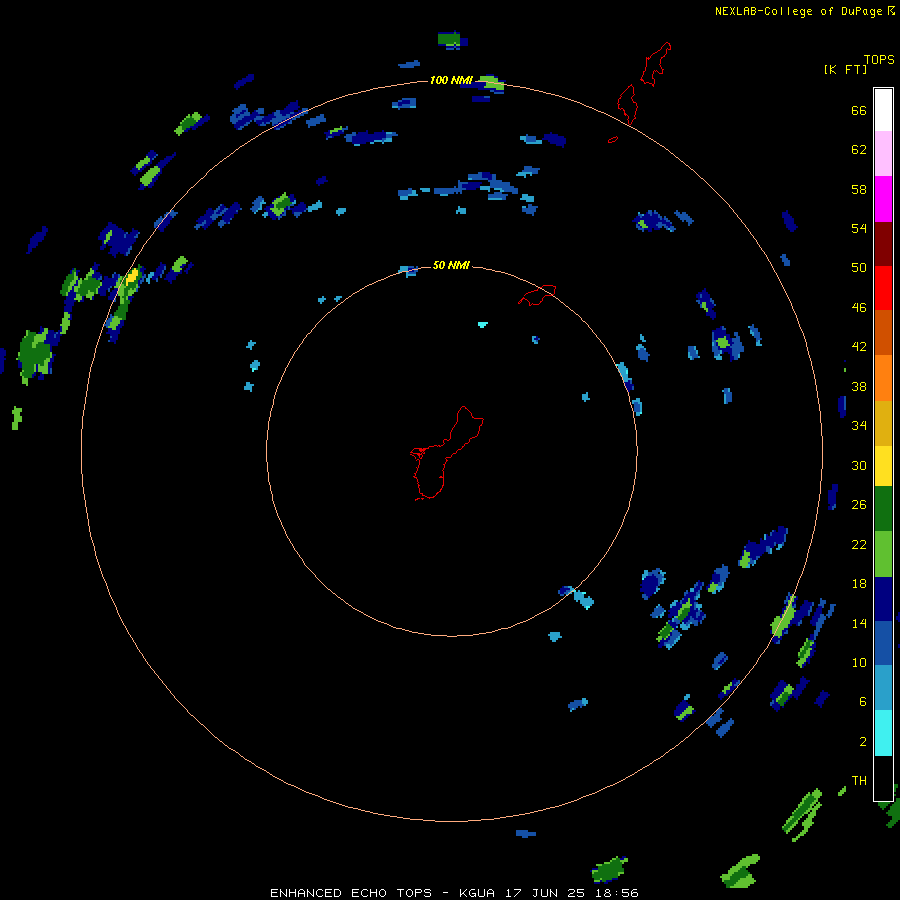Image resolution: width=900 pixels, height=900 pixels.
Task: Click the dark orange legend swatch
Action: pos(883,332)
